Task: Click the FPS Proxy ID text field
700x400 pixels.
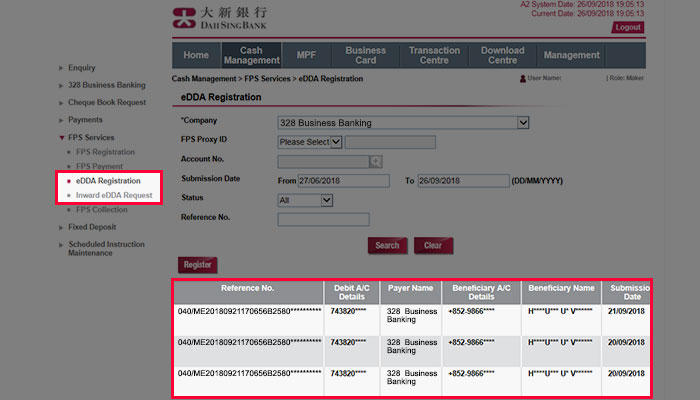Action: pyautogui.click(x=390, y=142)
